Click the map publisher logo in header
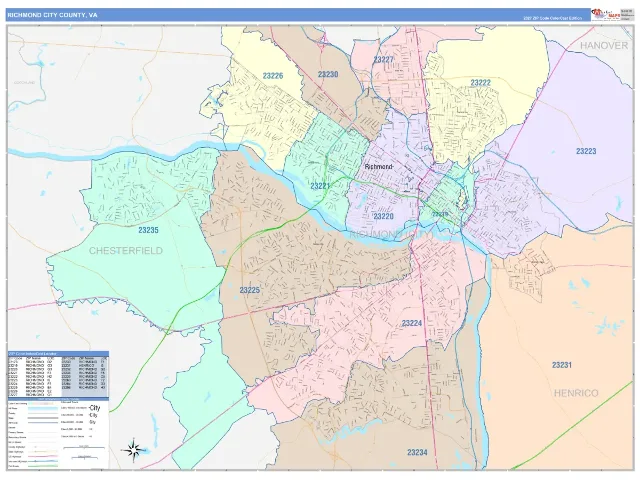The height and width of the screenshot is (480, 640). (606, 14)
